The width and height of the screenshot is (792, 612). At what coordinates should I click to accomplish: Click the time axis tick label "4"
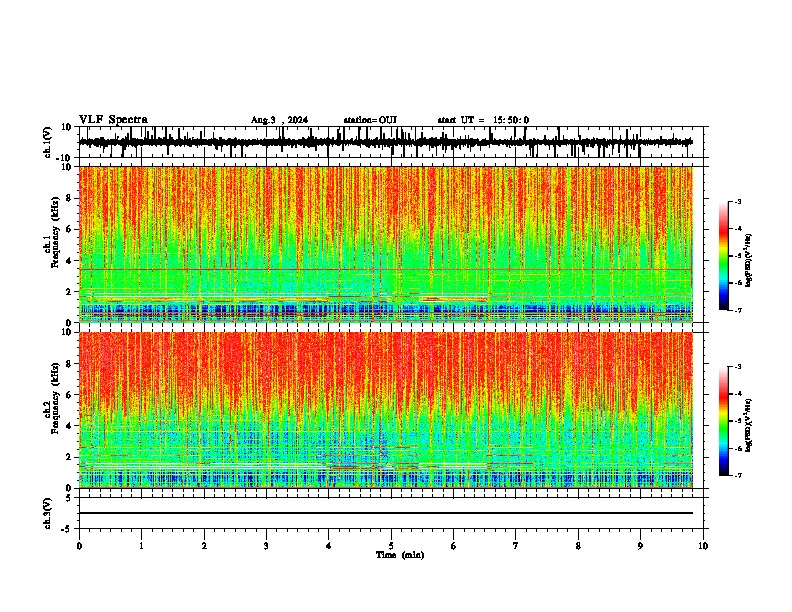(x=329, y=546)
